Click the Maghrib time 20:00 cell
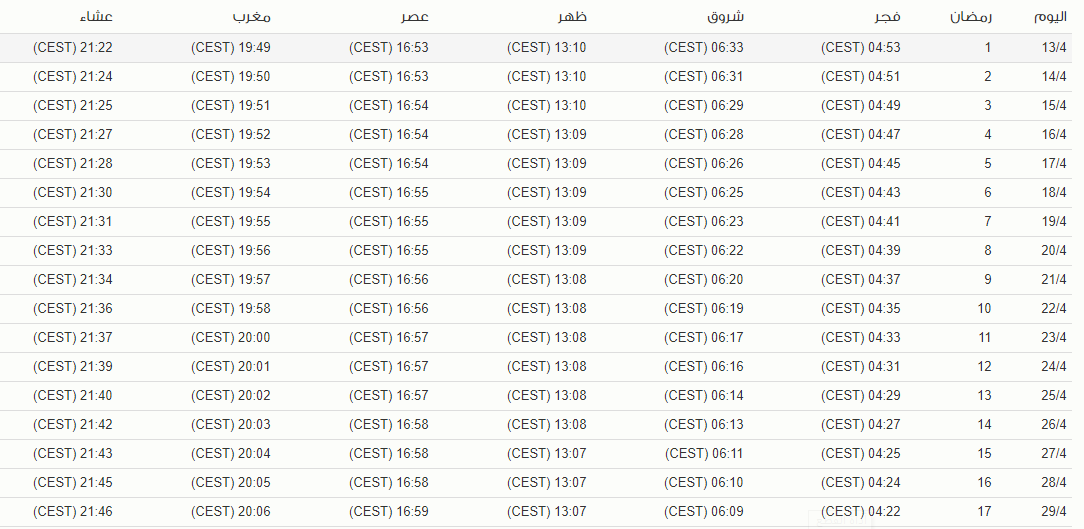This screenshot has width=1084, height=529. [230, 337]
